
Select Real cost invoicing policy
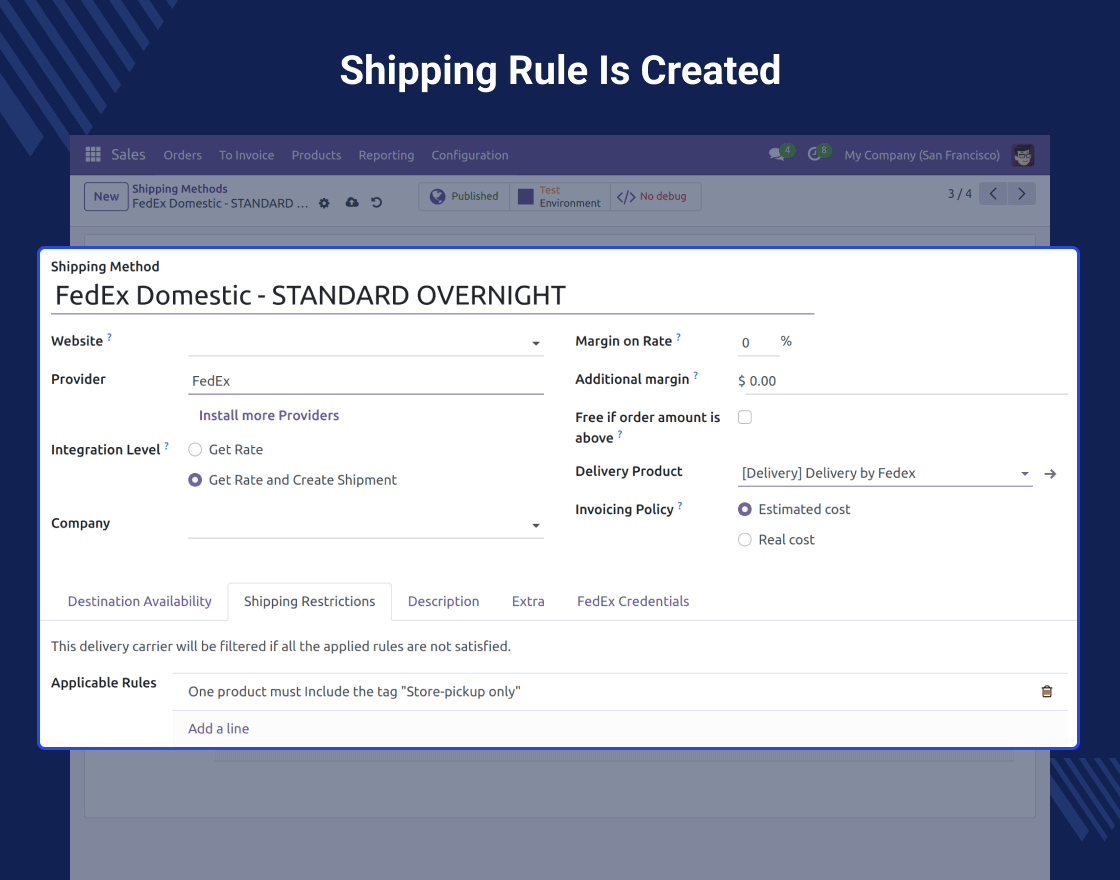coord(745,540)
